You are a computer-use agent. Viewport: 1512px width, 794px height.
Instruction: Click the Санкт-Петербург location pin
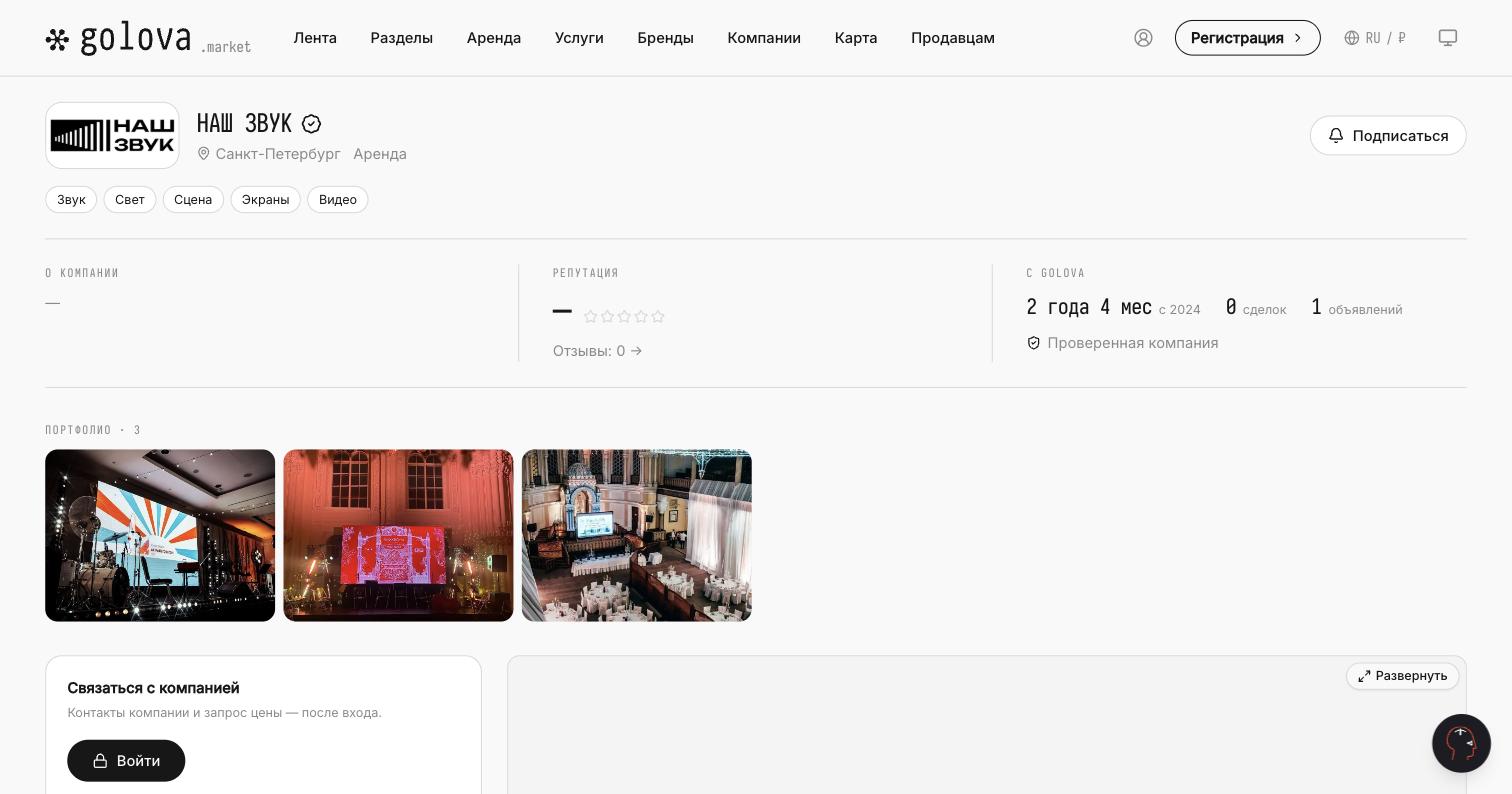(204, 154)
